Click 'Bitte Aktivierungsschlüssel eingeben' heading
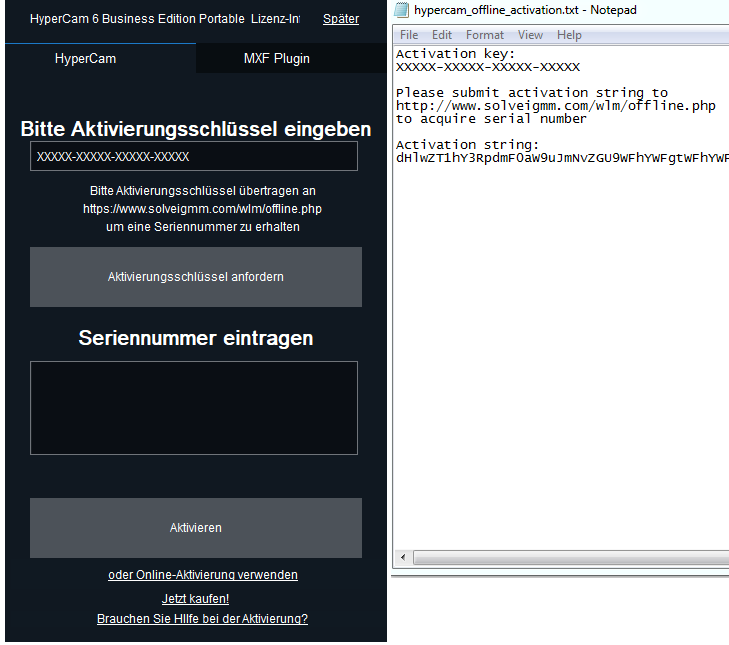Viewport: 729px width, 645px height. coord(196,129)
